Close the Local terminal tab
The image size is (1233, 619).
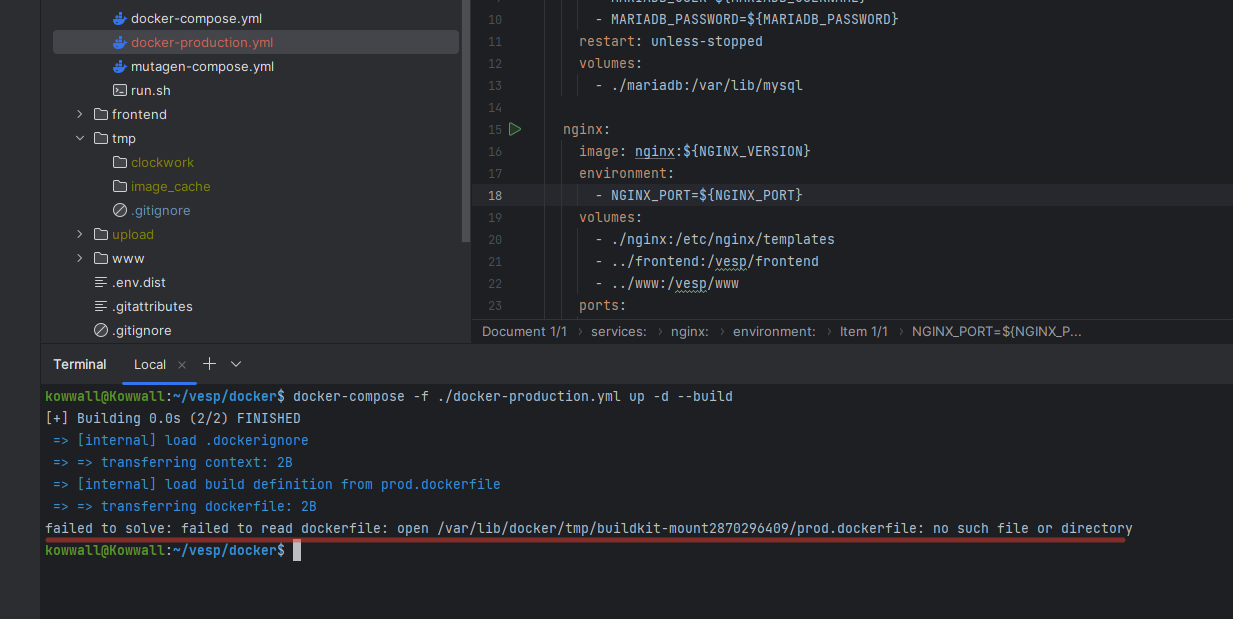[181, 364]
